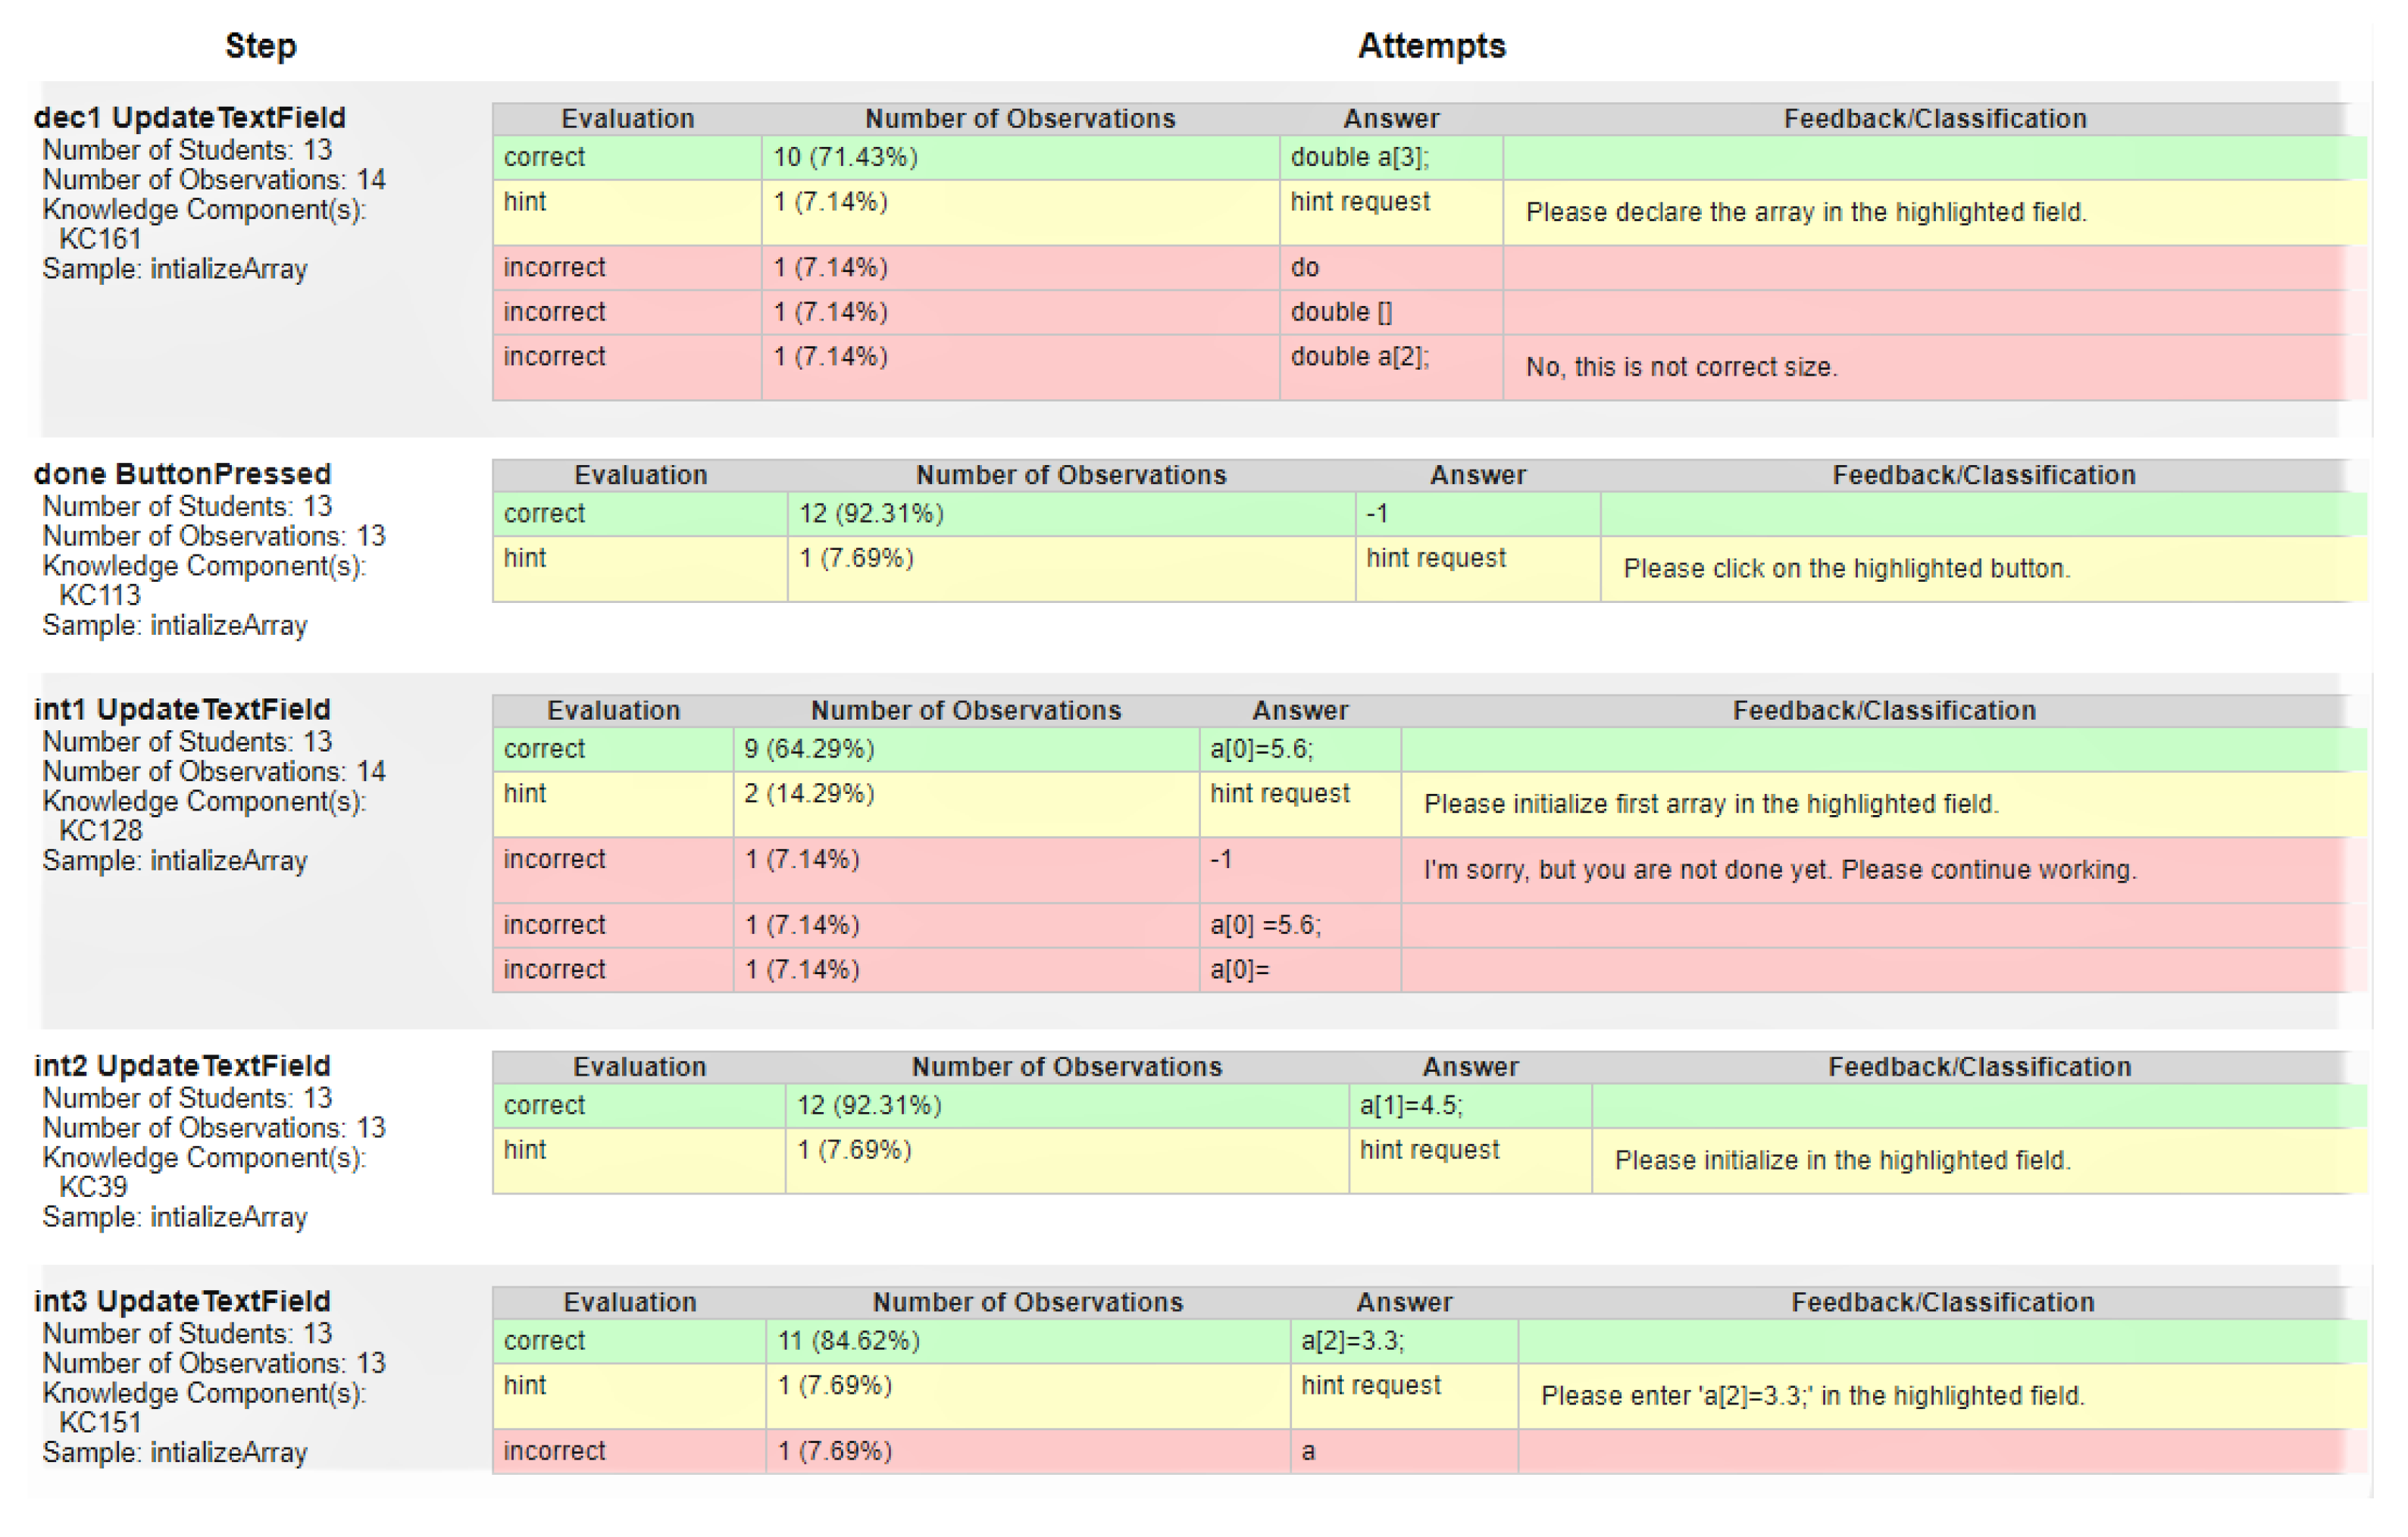
Task: Select correct row with answer 'double a[3];'
Action: (x=1359, y=158)
